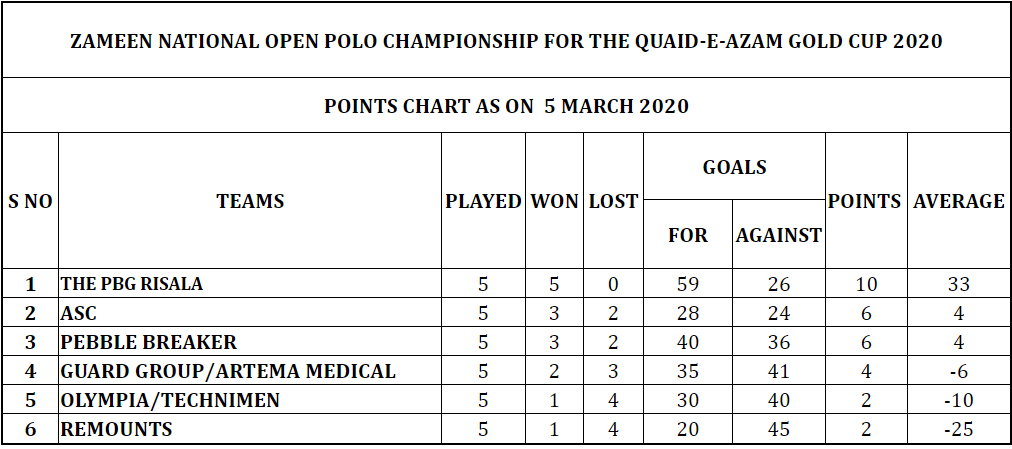The height and width of the screenshot is (449, 1012).
Task: Click the PLAYED column header
Action: pos(483,201)
